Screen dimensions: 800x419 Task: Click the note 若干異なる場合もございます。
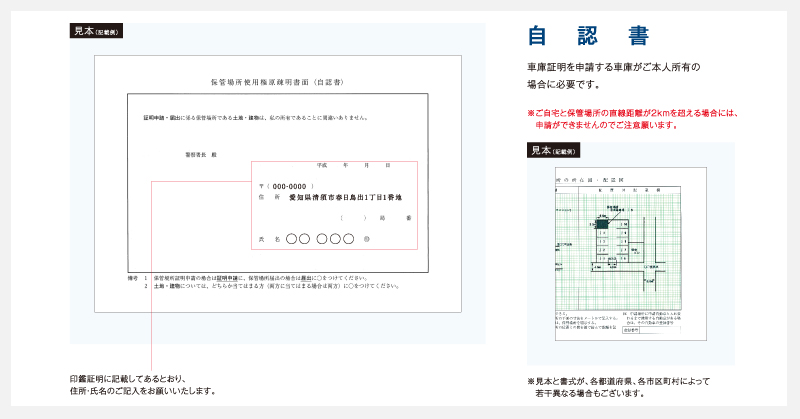590,393
